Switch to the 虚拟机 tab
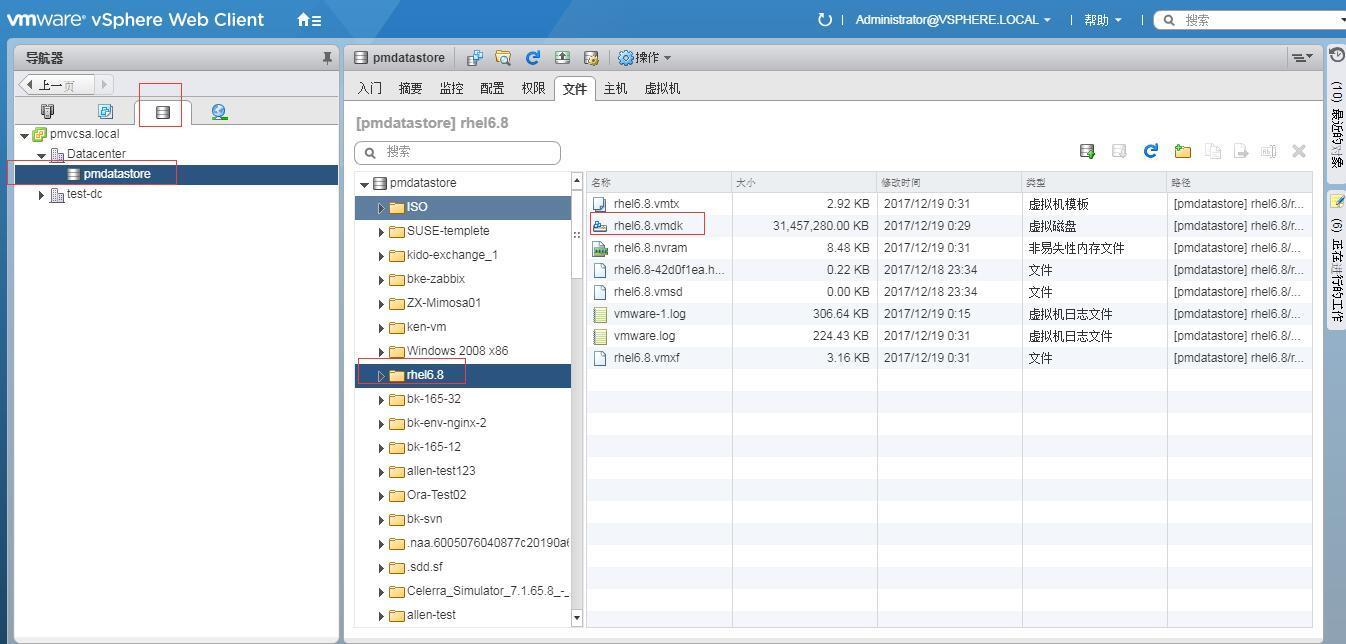 tap(662, 88)
